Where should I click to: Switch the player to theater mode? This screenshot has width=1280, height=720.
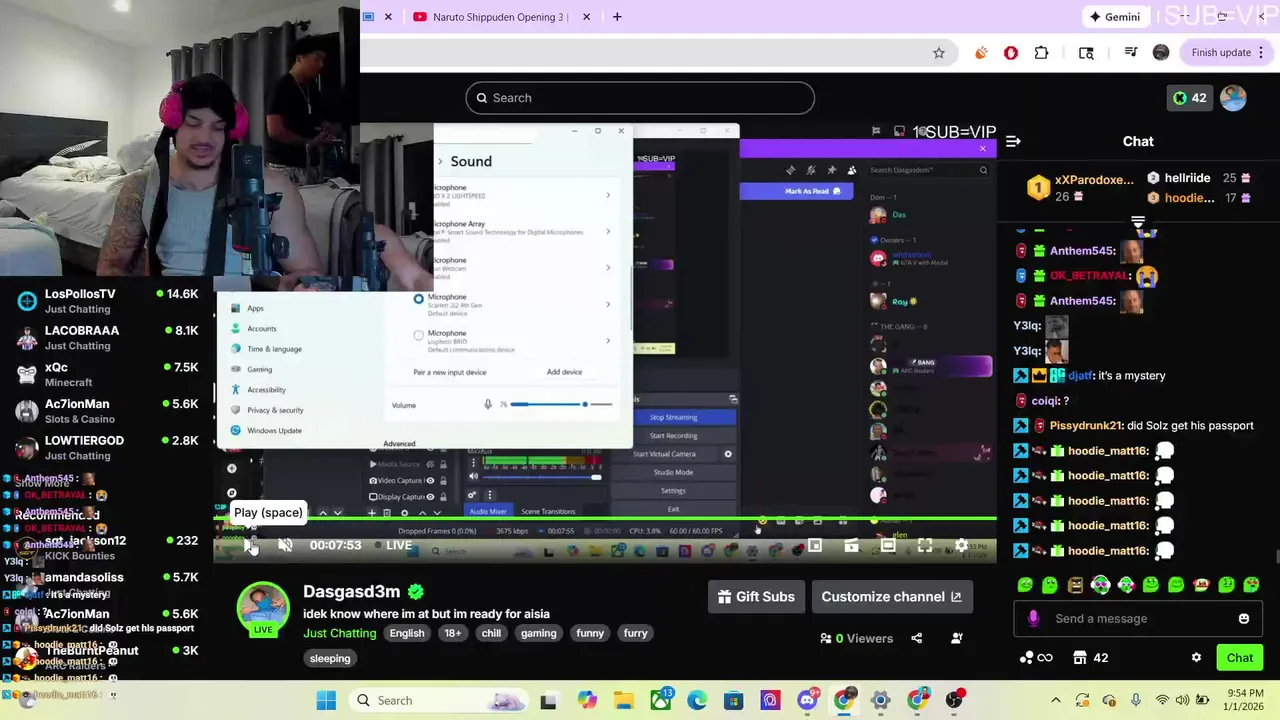[x=888, y=545]
